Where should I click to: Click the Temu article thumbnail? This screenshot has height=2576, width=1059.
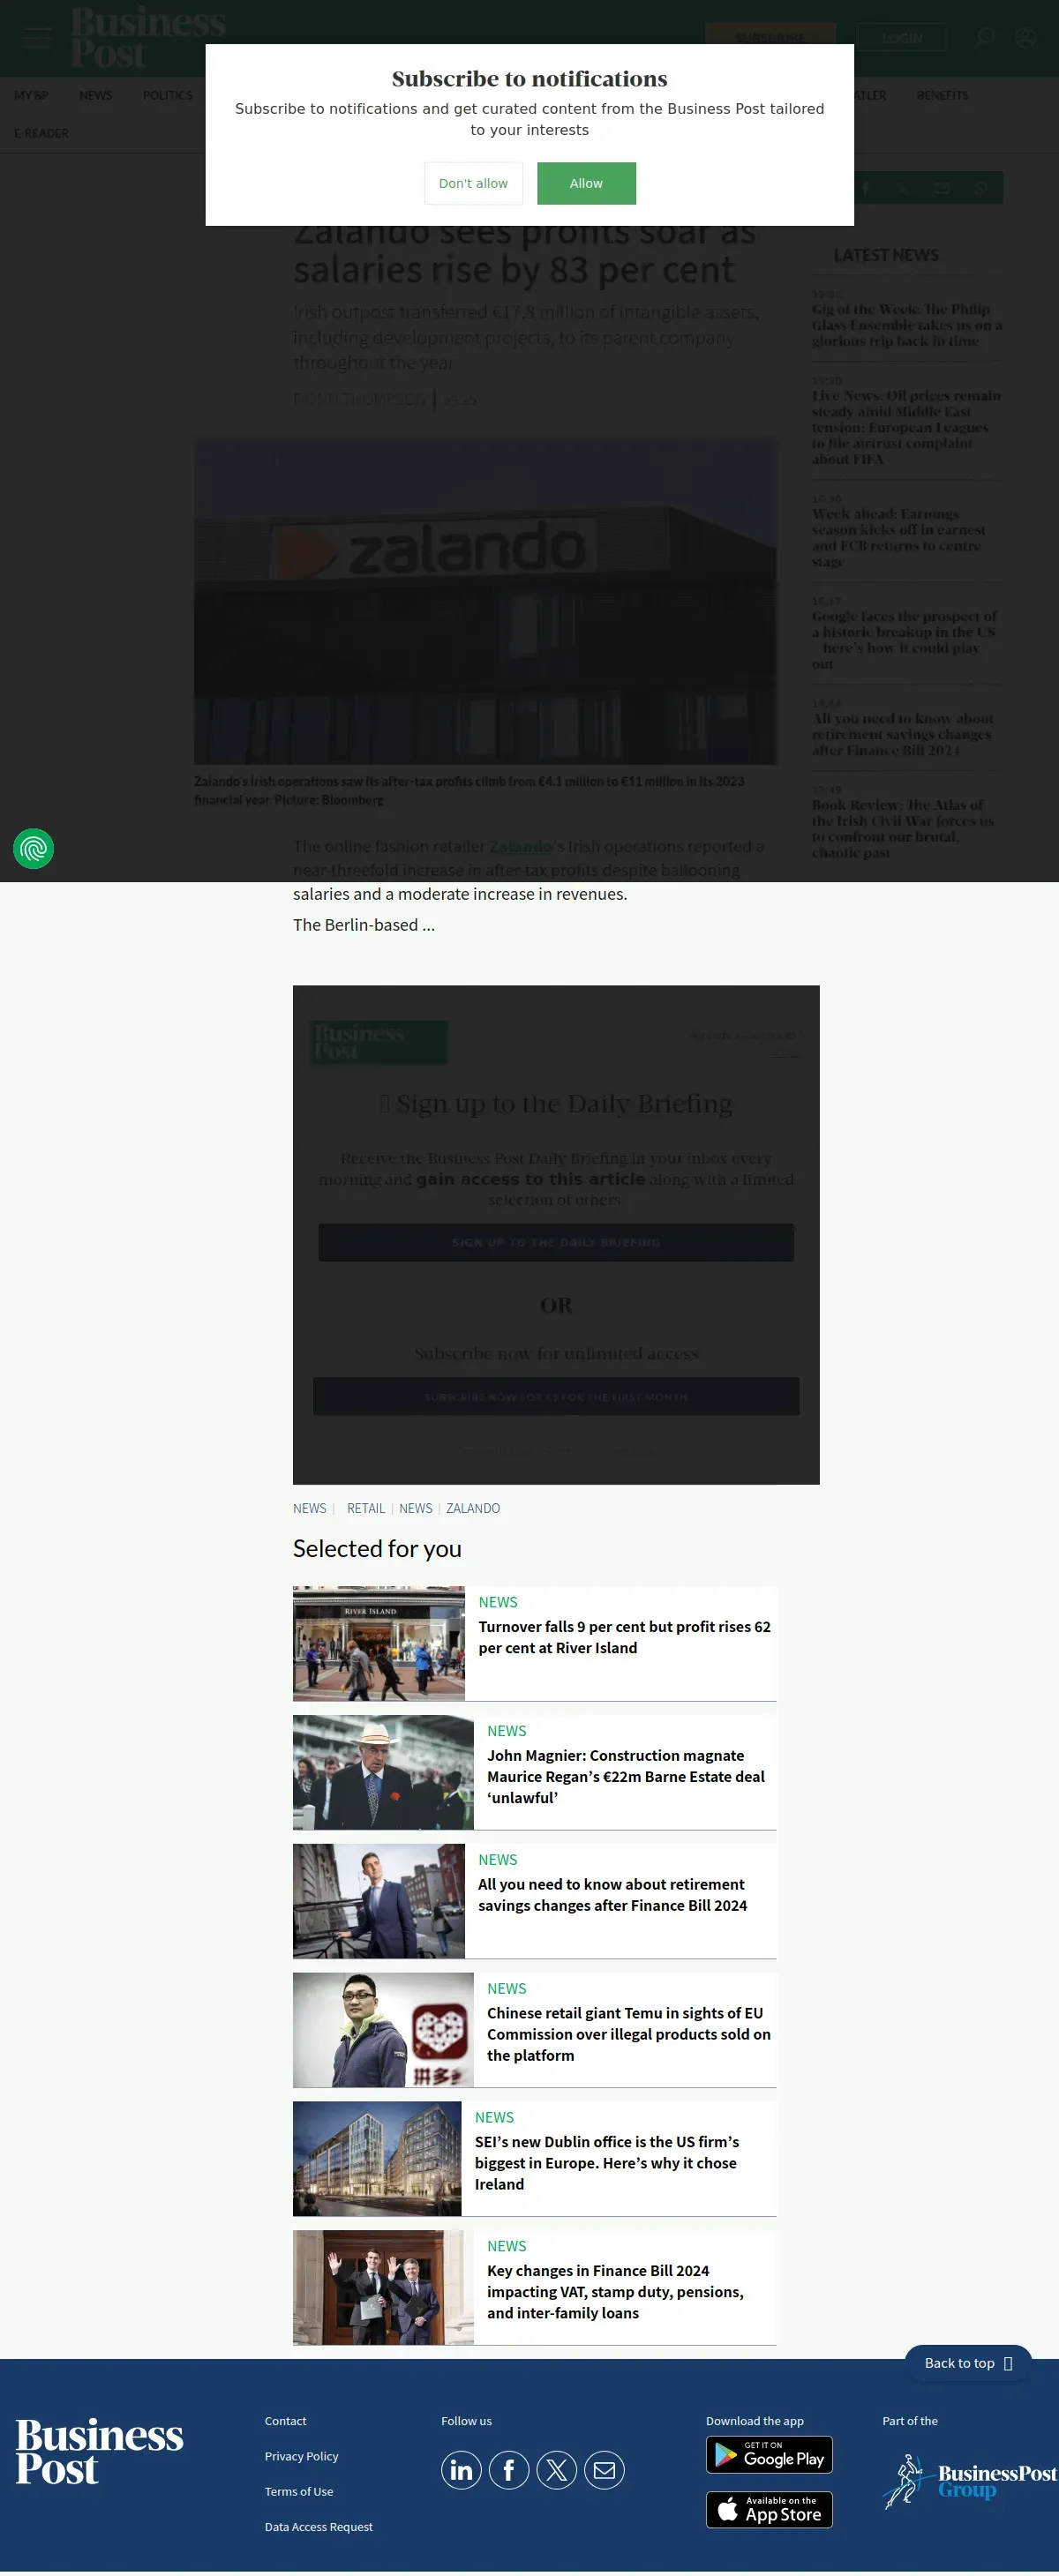click(383, 2030)
